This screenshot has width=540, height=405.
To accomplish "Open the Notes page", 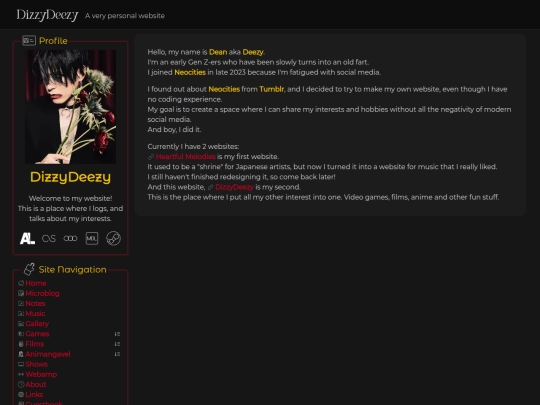I will (x=35, y=303).
